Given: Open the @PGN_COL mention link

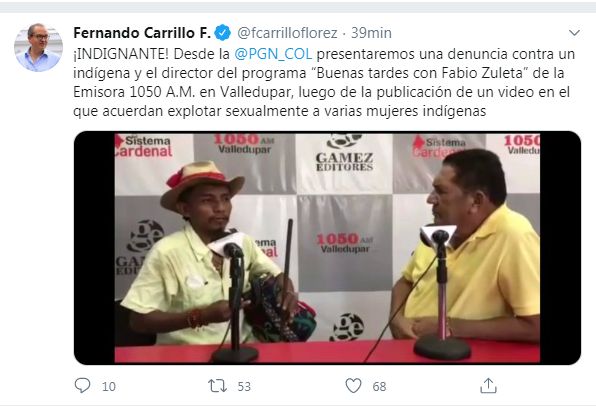Looking at the screenshot, I should tap(273, 54).
